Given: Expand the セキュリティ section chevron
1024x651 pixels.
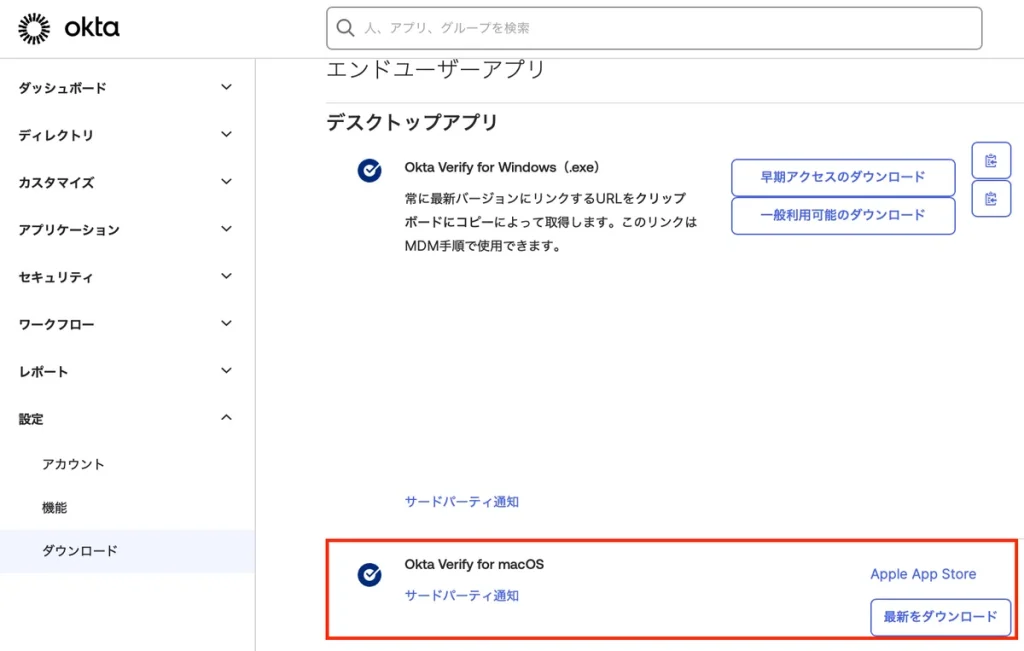Looking at the screenshot, I should coord(226,277).
